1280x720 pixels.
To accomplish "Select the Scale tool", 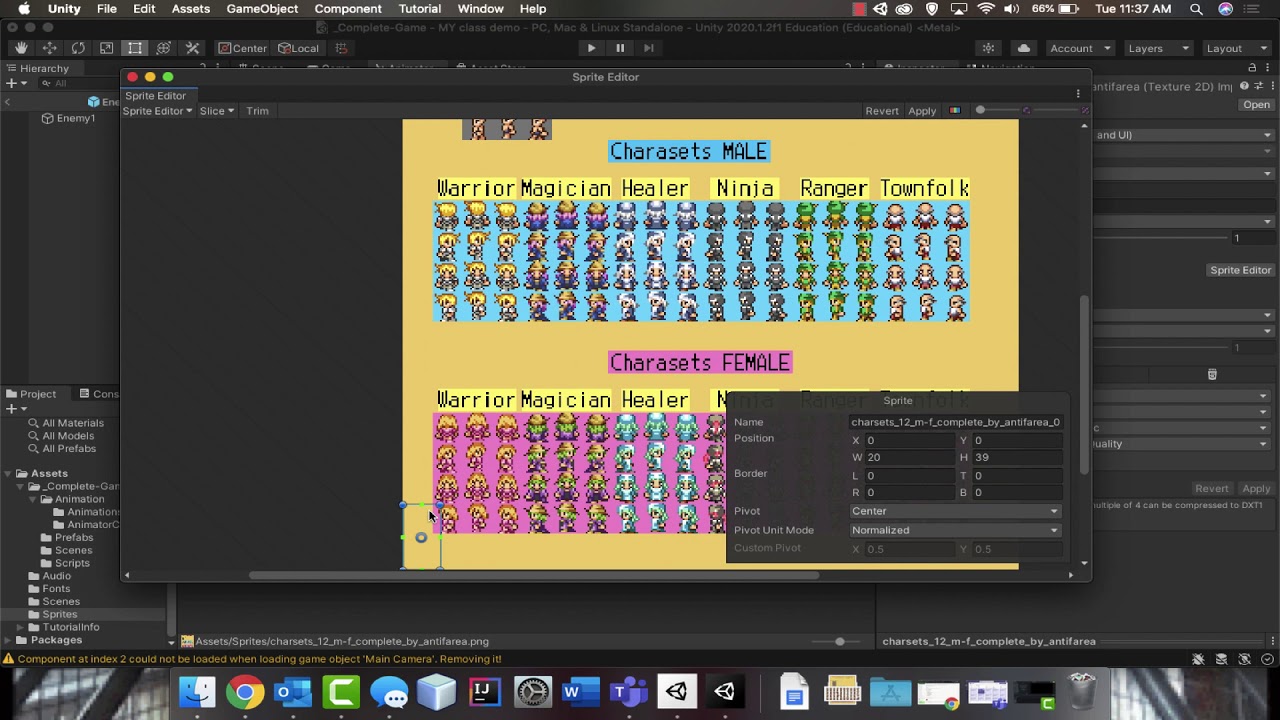I will tap(106, 48).
